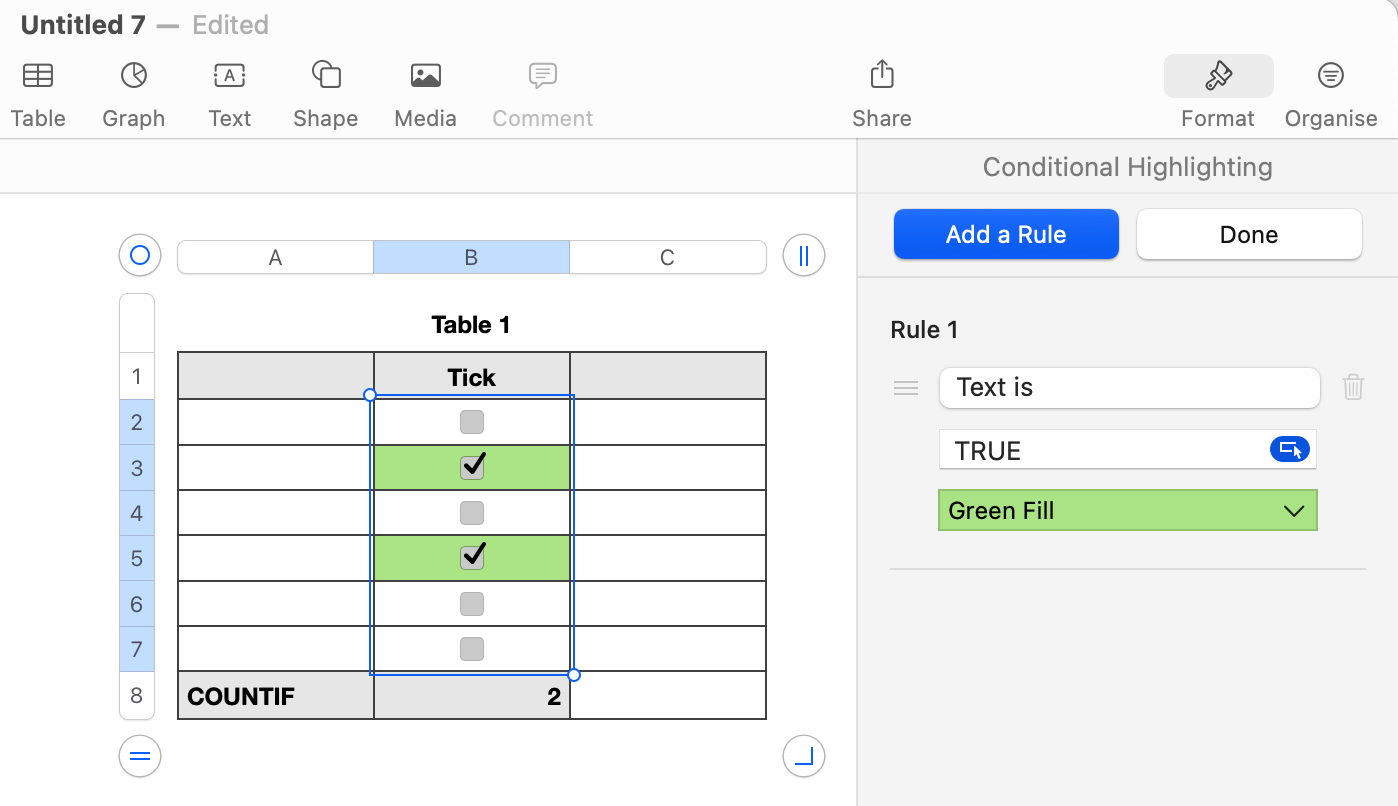Open the Green Fill style dropdown
This screenshot has width=1398, height=806.
1127,511
